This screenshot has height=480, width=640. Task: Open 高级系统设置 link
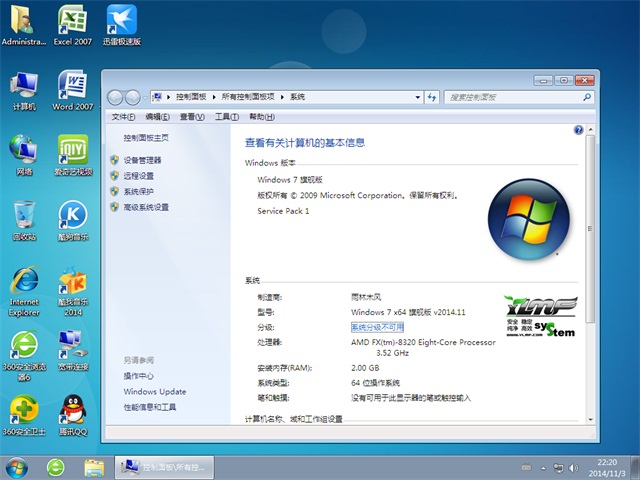146,207
